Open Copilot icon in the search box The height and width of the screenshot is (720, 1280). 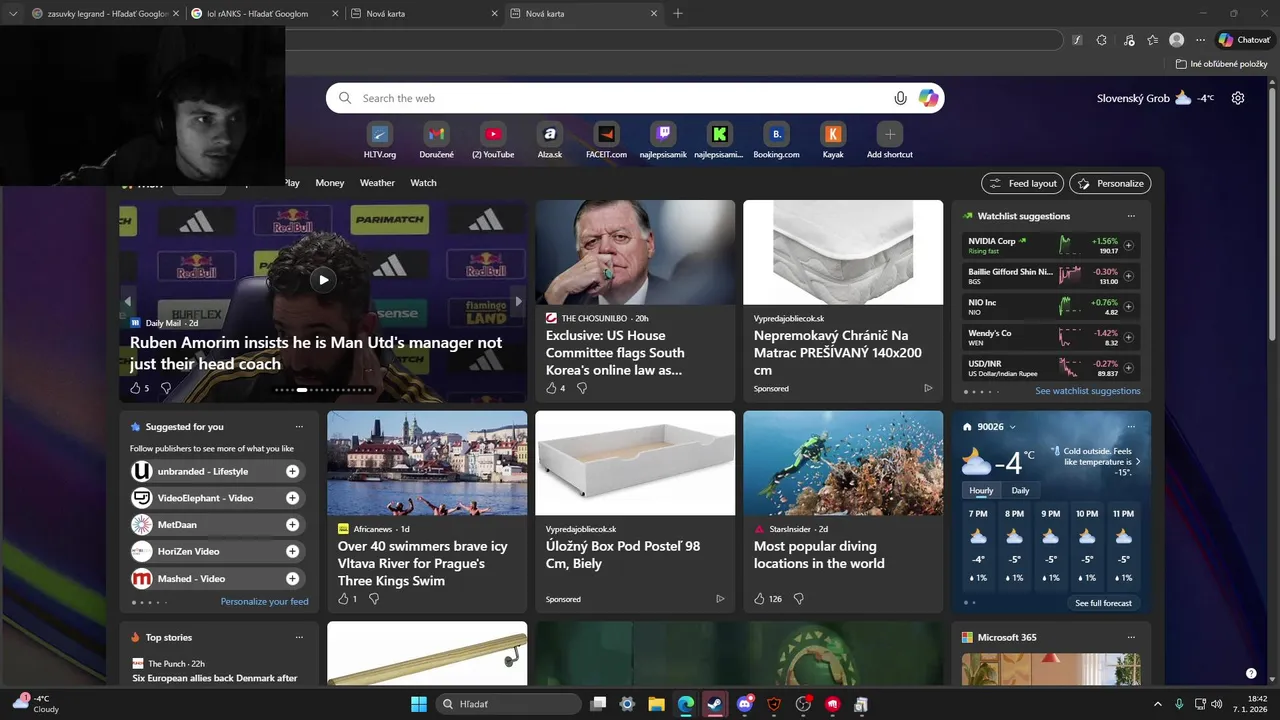pos(928,98)
